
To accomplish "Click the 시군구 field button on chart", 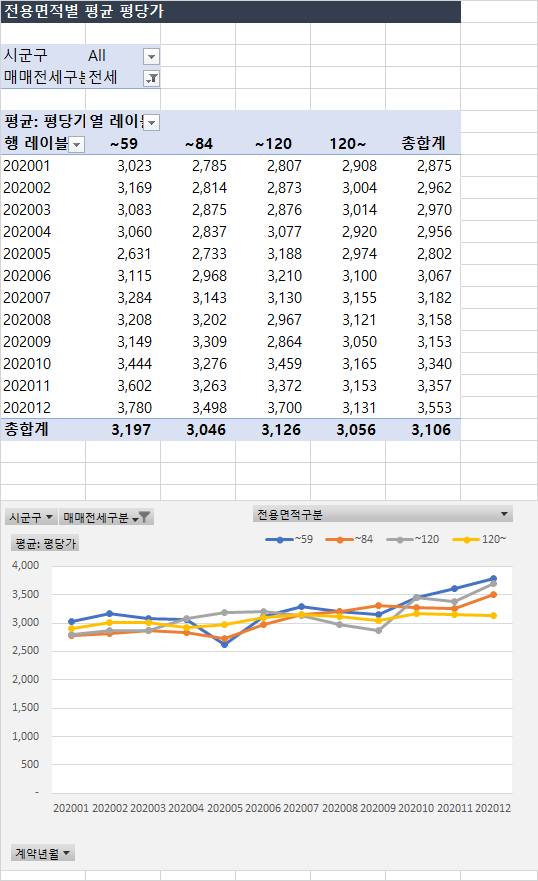I will tap(31, 517).
